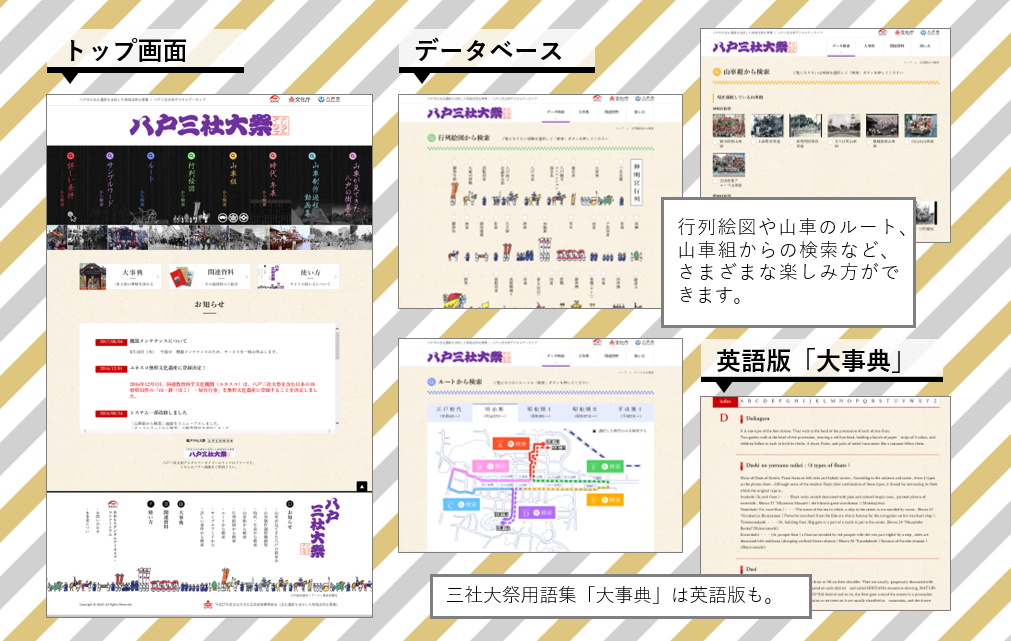Open the システム一部改修しました news item
This screenshot has width=1011, height=641.
[159, 413]
